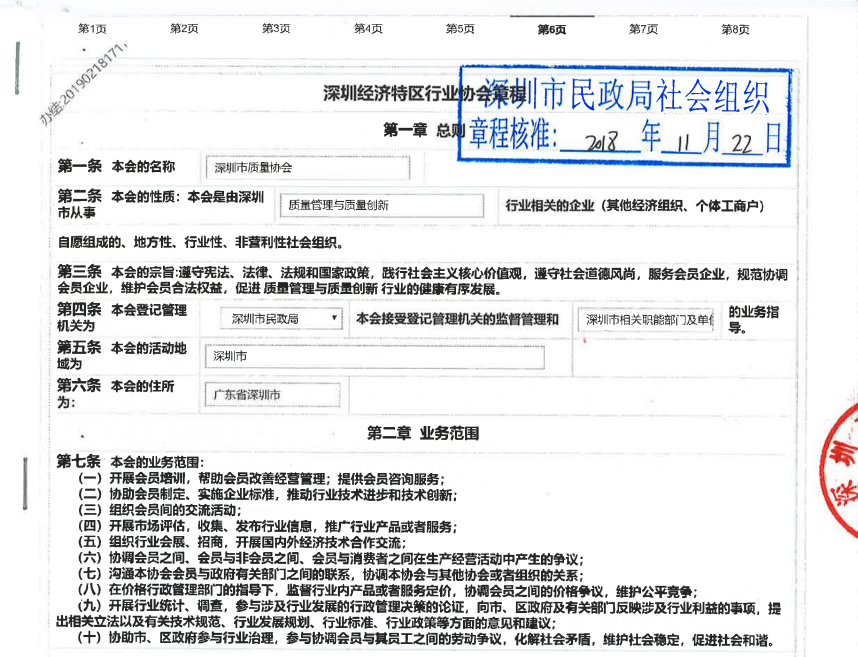Viewport: 858px width, 657px height.
Task: Switch to the 第2页 tab
Action: [x=184, y=29]
